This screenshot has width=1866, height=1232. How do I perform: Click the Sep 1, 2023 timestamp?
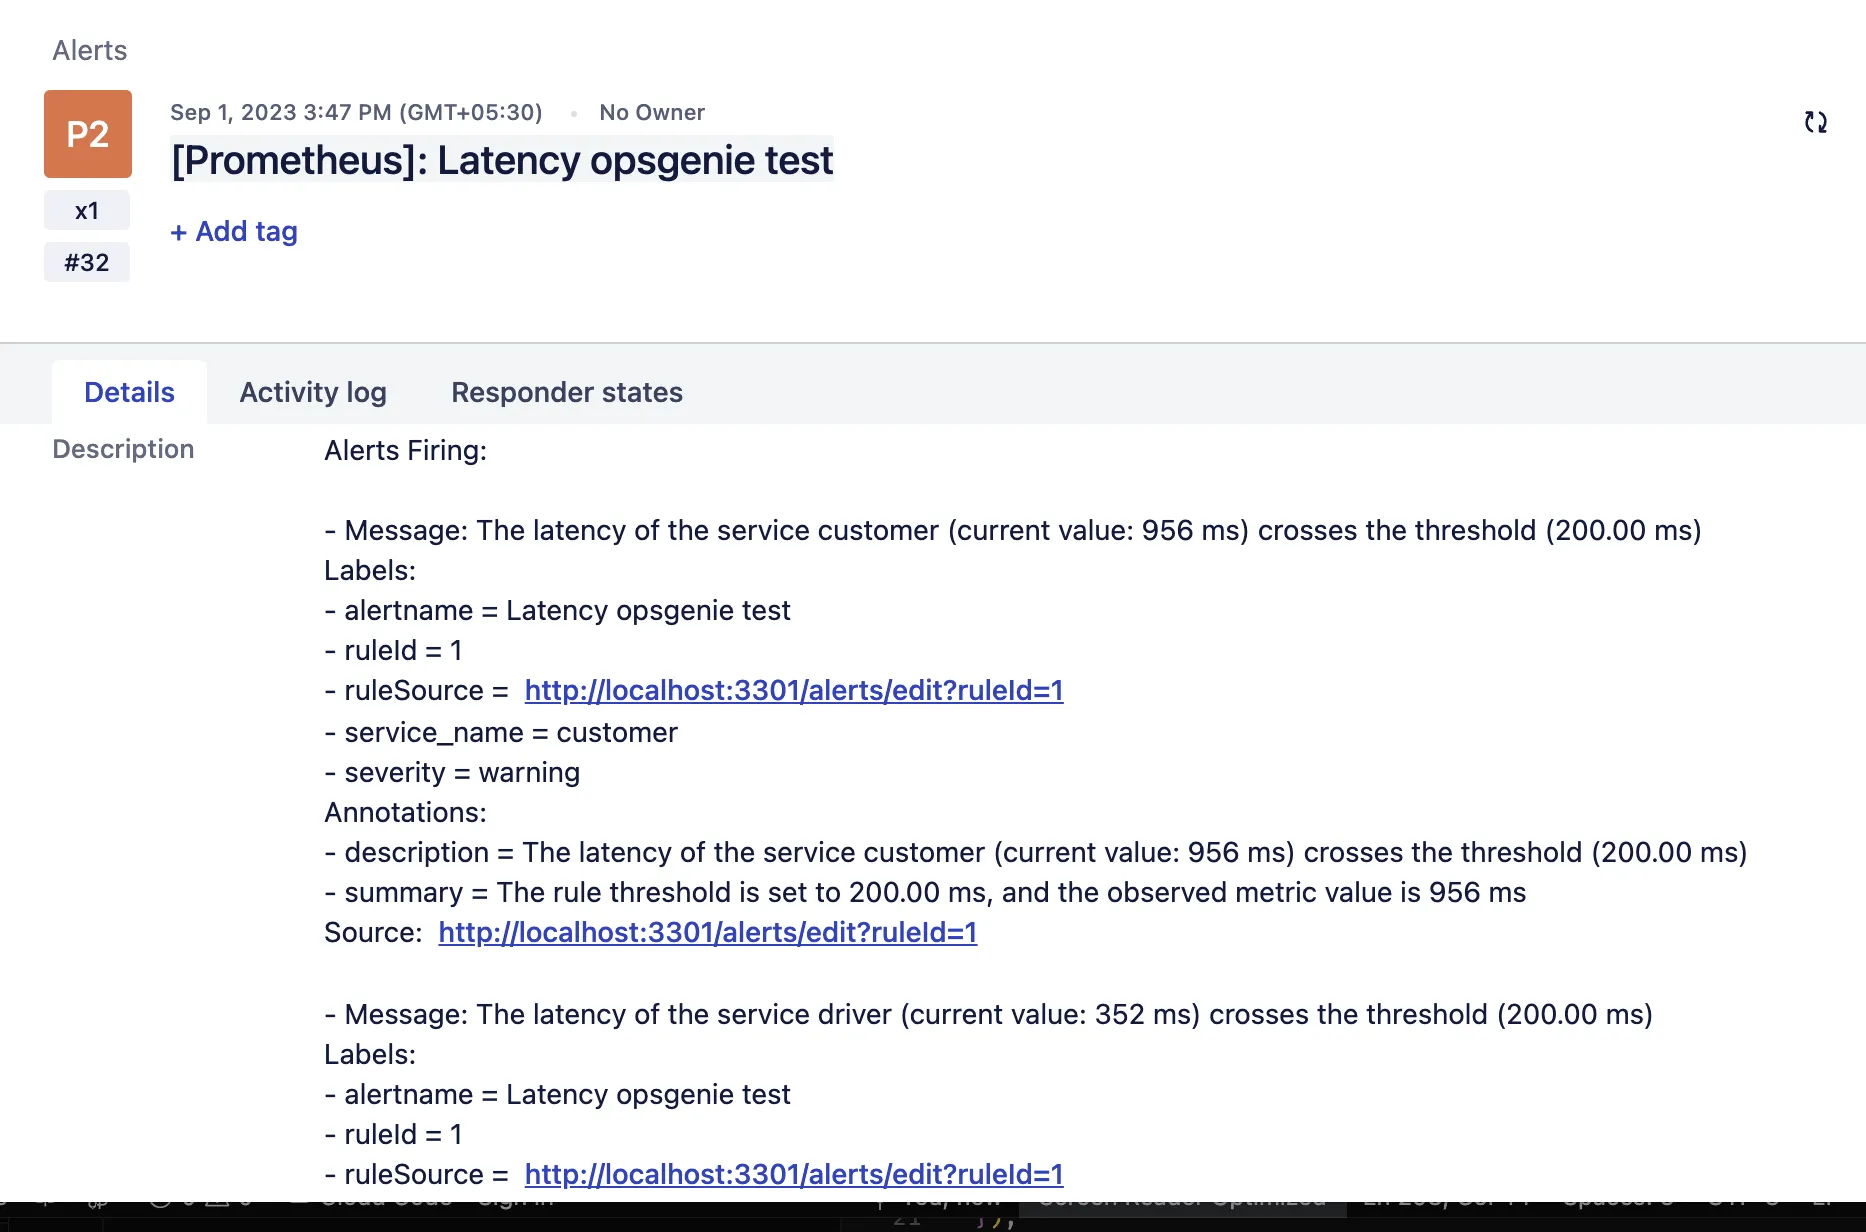(356, 112)
